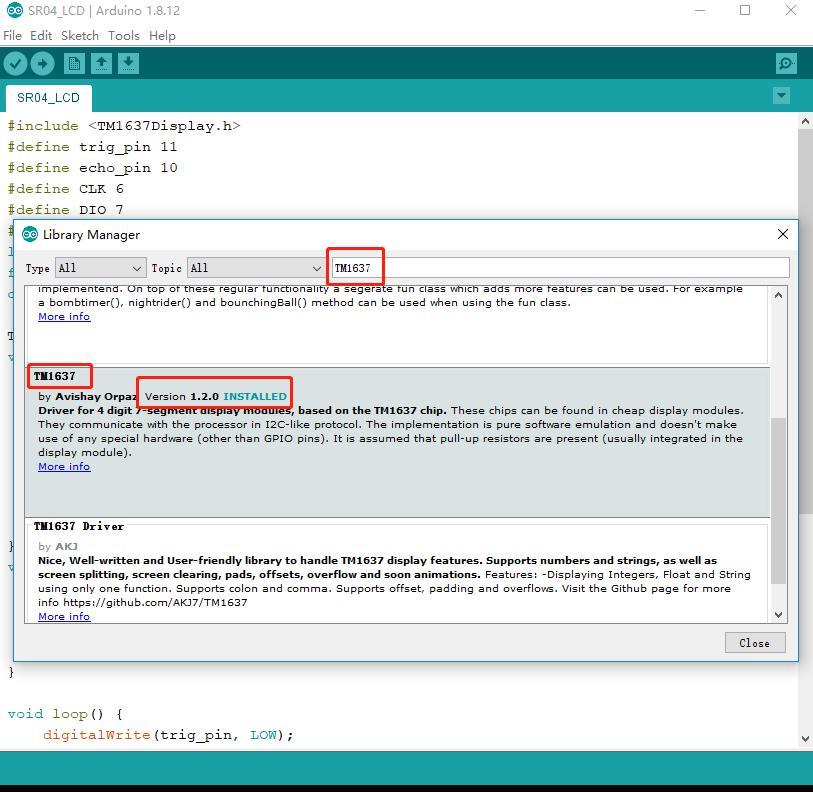813x792 pixels.
Task: Click the library search field containing TM1637
Action: point(560,268)
